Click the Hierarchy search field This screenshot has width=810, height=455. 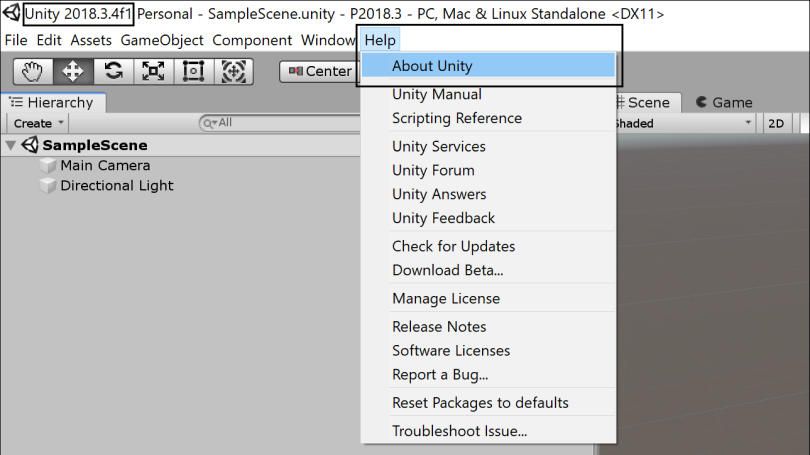coord(280,123)
